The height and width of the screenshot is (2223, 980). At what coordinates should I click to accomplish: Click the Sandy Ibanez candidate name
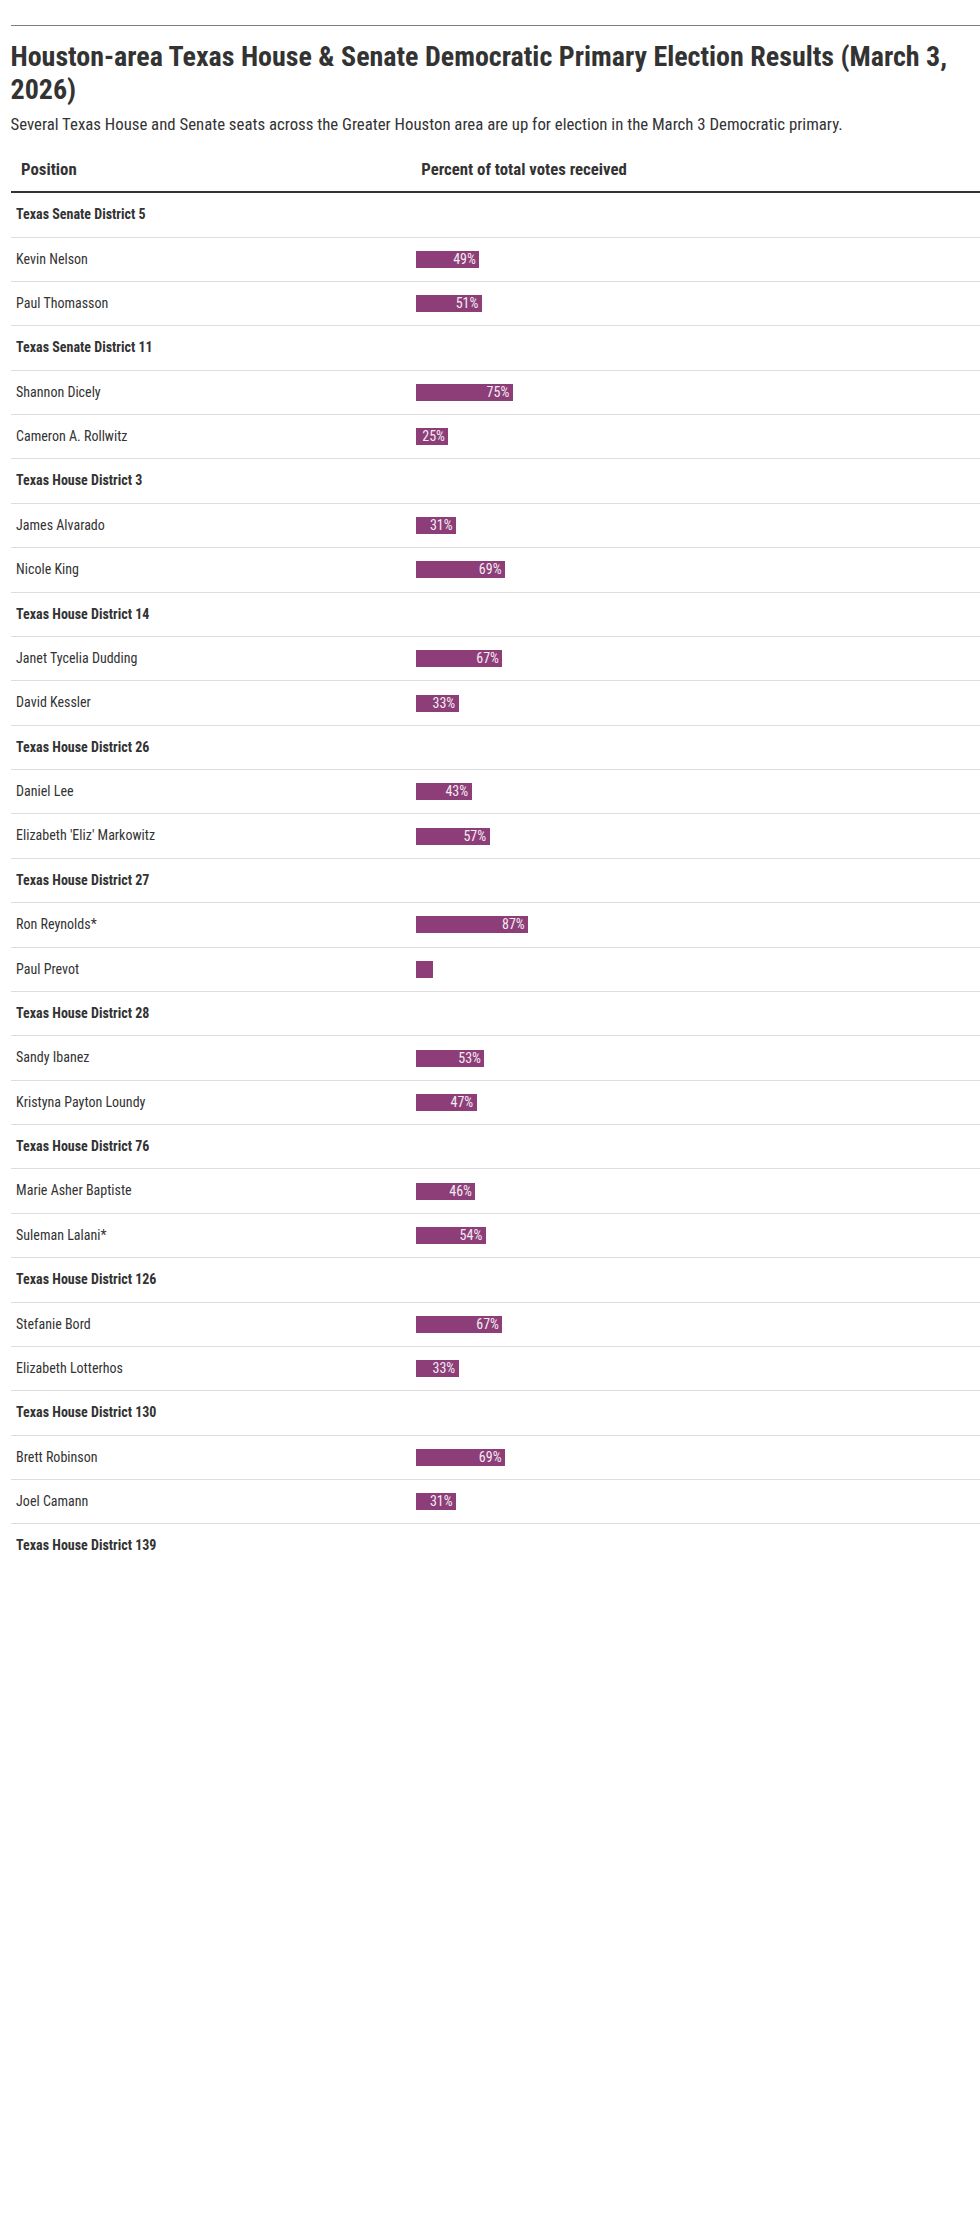(52, 1057)
